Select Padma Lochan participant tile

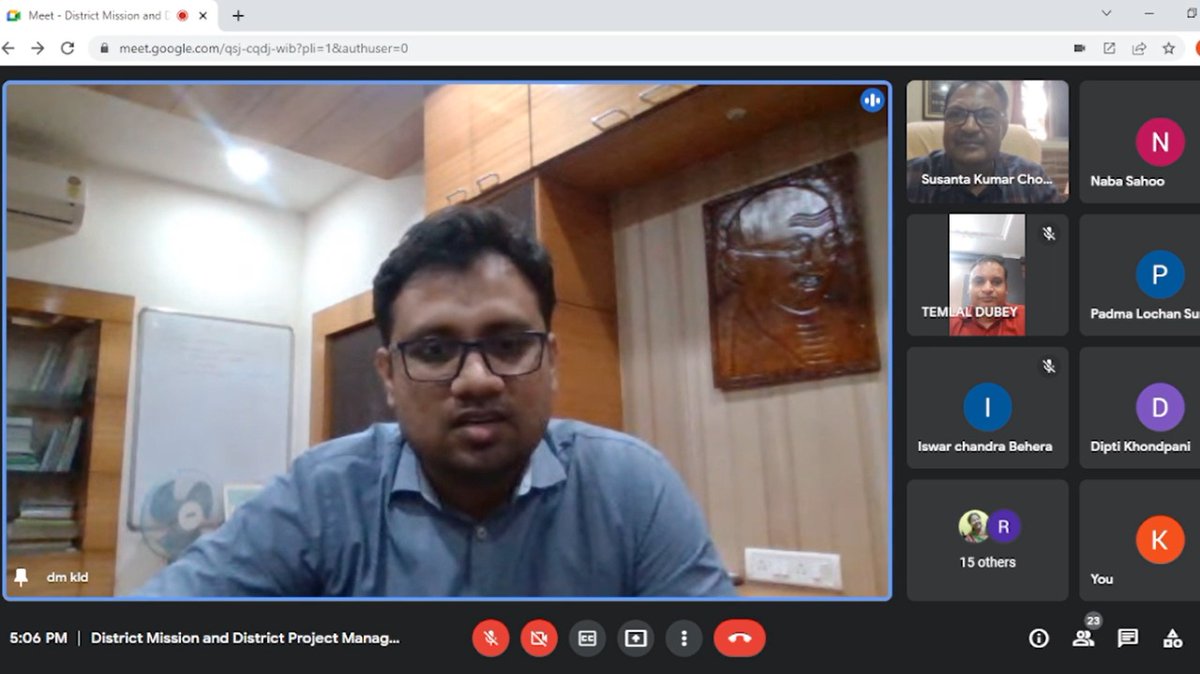pyautogui.click(x=1140, y=275)
